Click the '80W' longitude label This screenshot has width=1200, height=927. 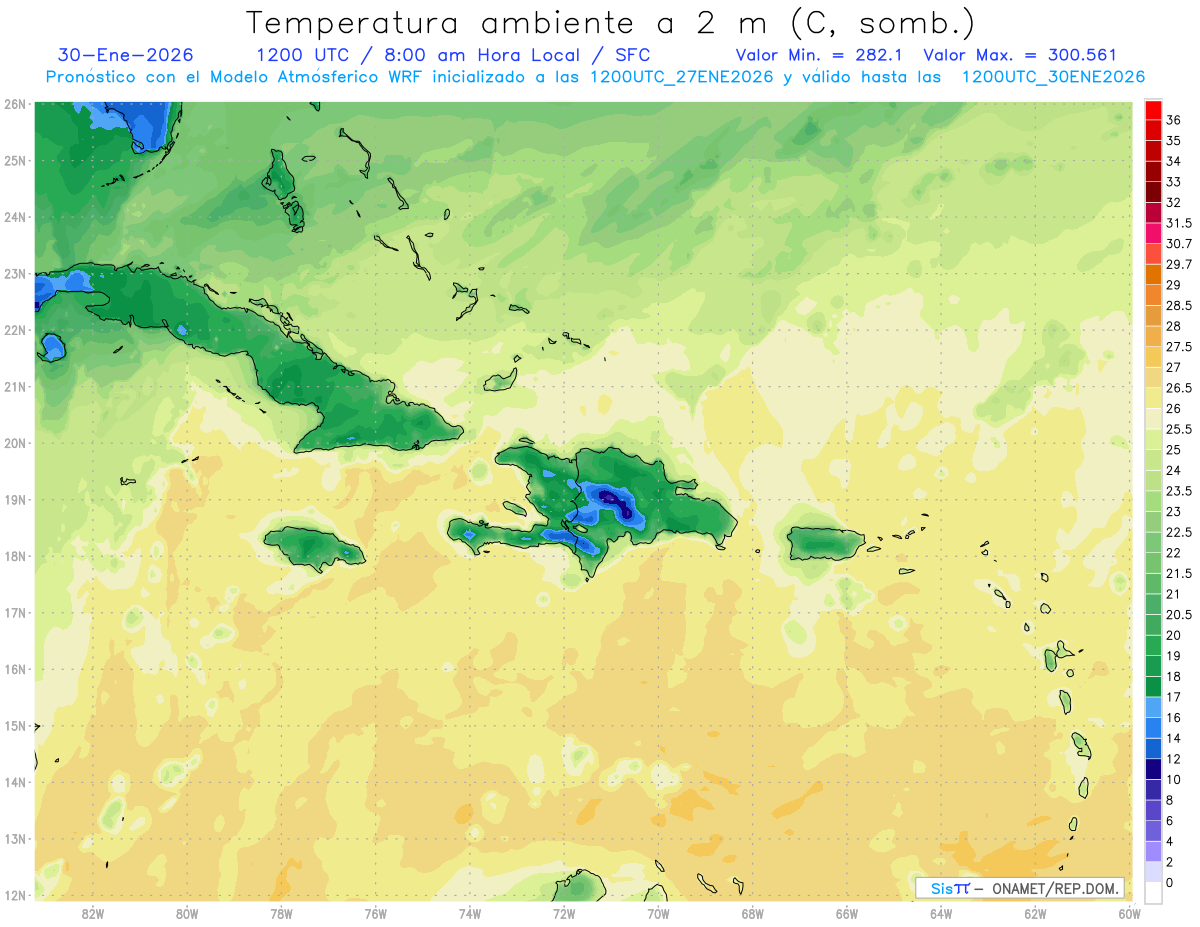pos(187,913)
